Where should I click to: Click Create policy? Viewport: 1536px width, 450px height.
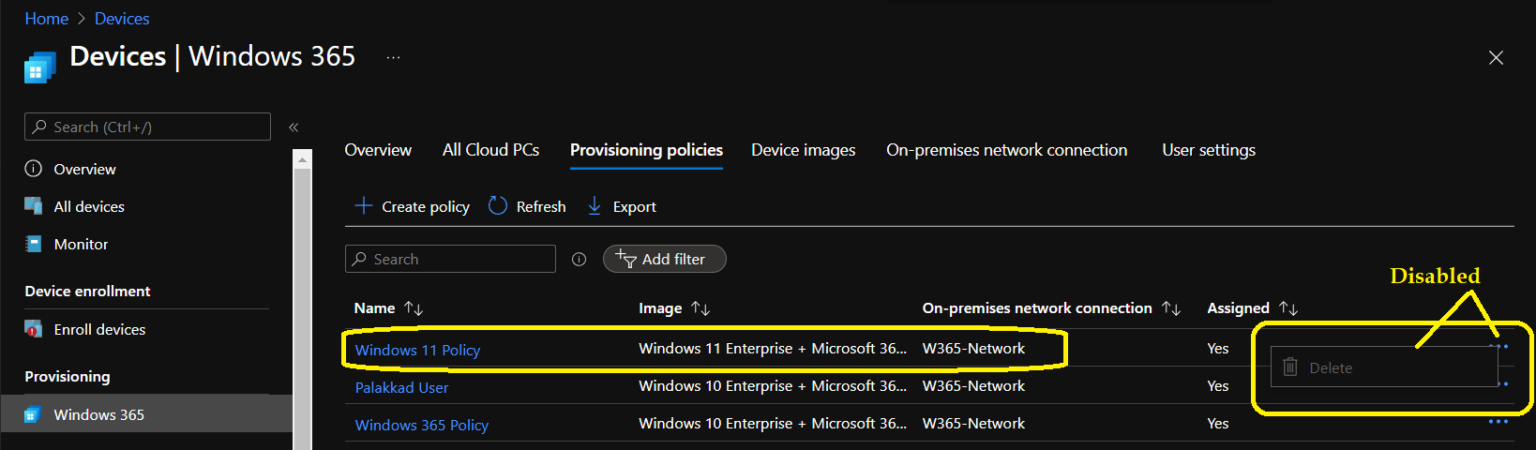point(413,206)
